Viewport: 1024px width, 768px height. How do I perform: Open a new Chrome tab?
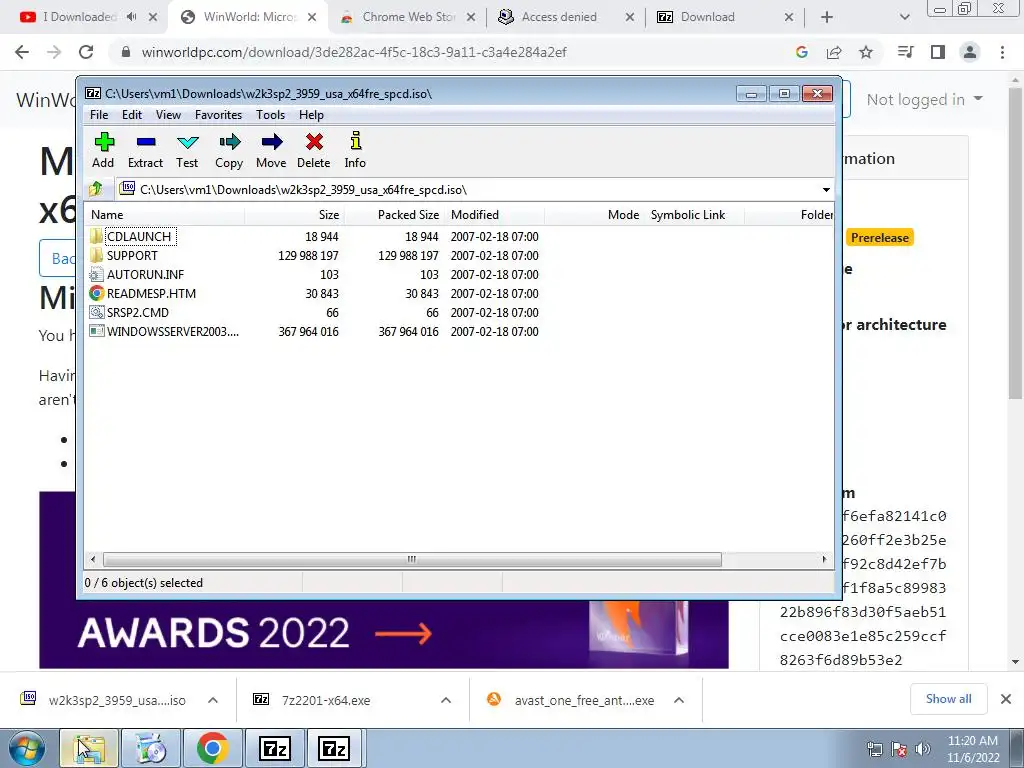tap(827, 17)
